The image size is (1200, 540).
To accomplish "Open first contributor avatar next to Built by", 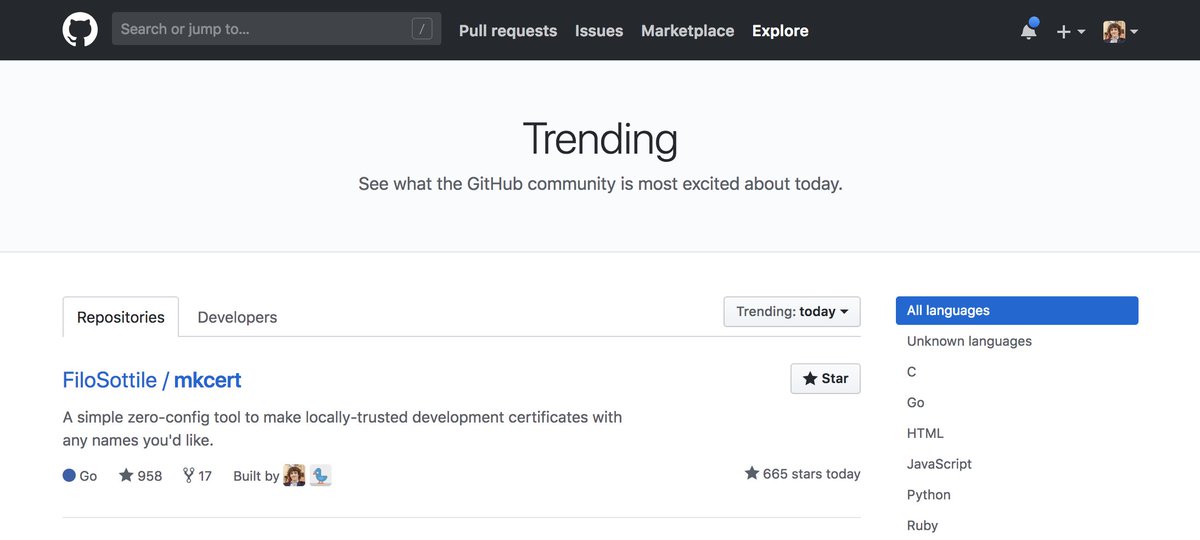I will [294, 475].
